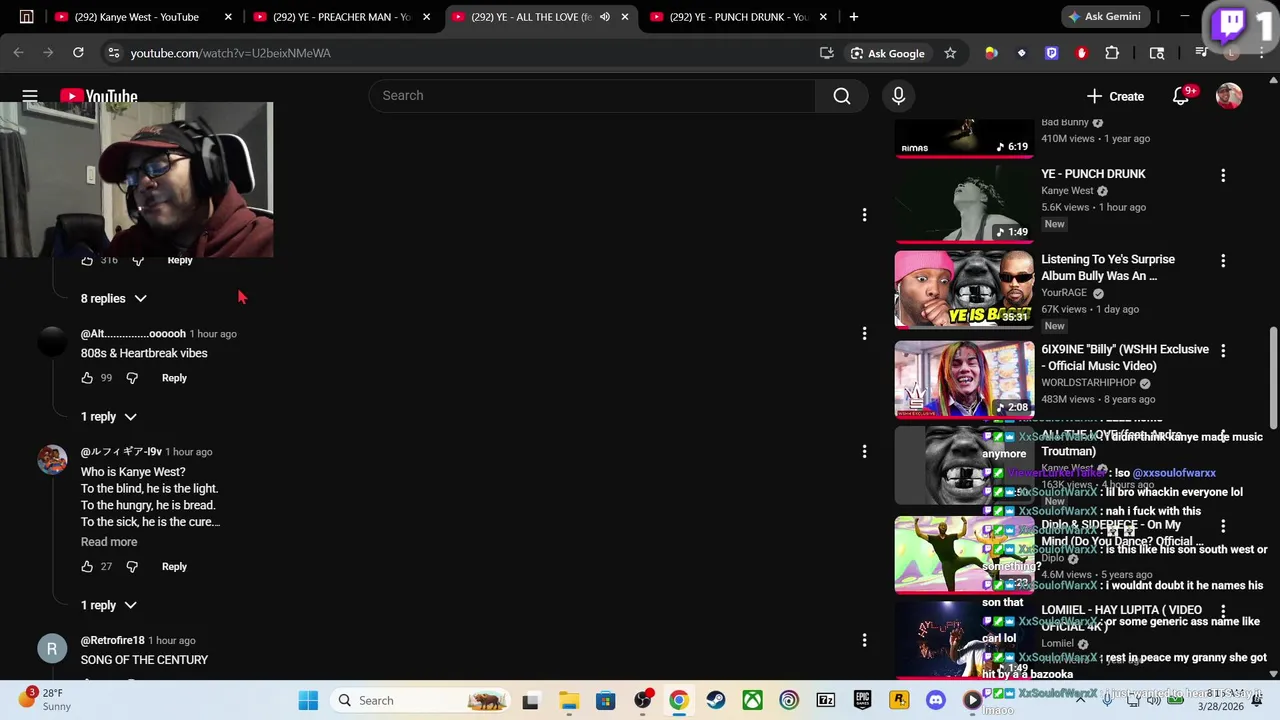Like the '808s & Heartbreak vibes' comment
This screenshot has width=1280, height=720.
pos(87,378)
